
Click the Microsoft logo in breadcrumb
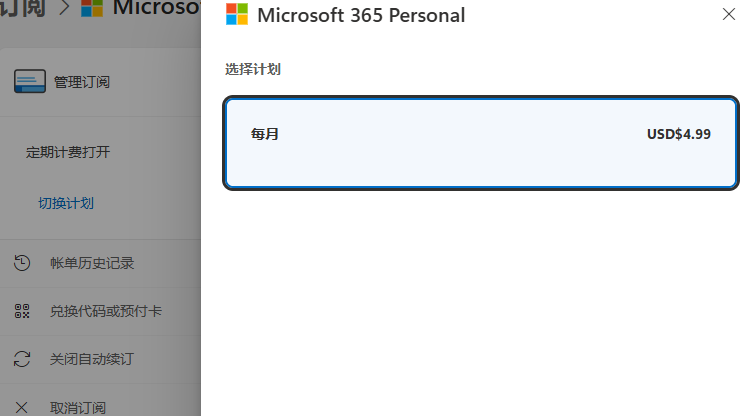92,8
